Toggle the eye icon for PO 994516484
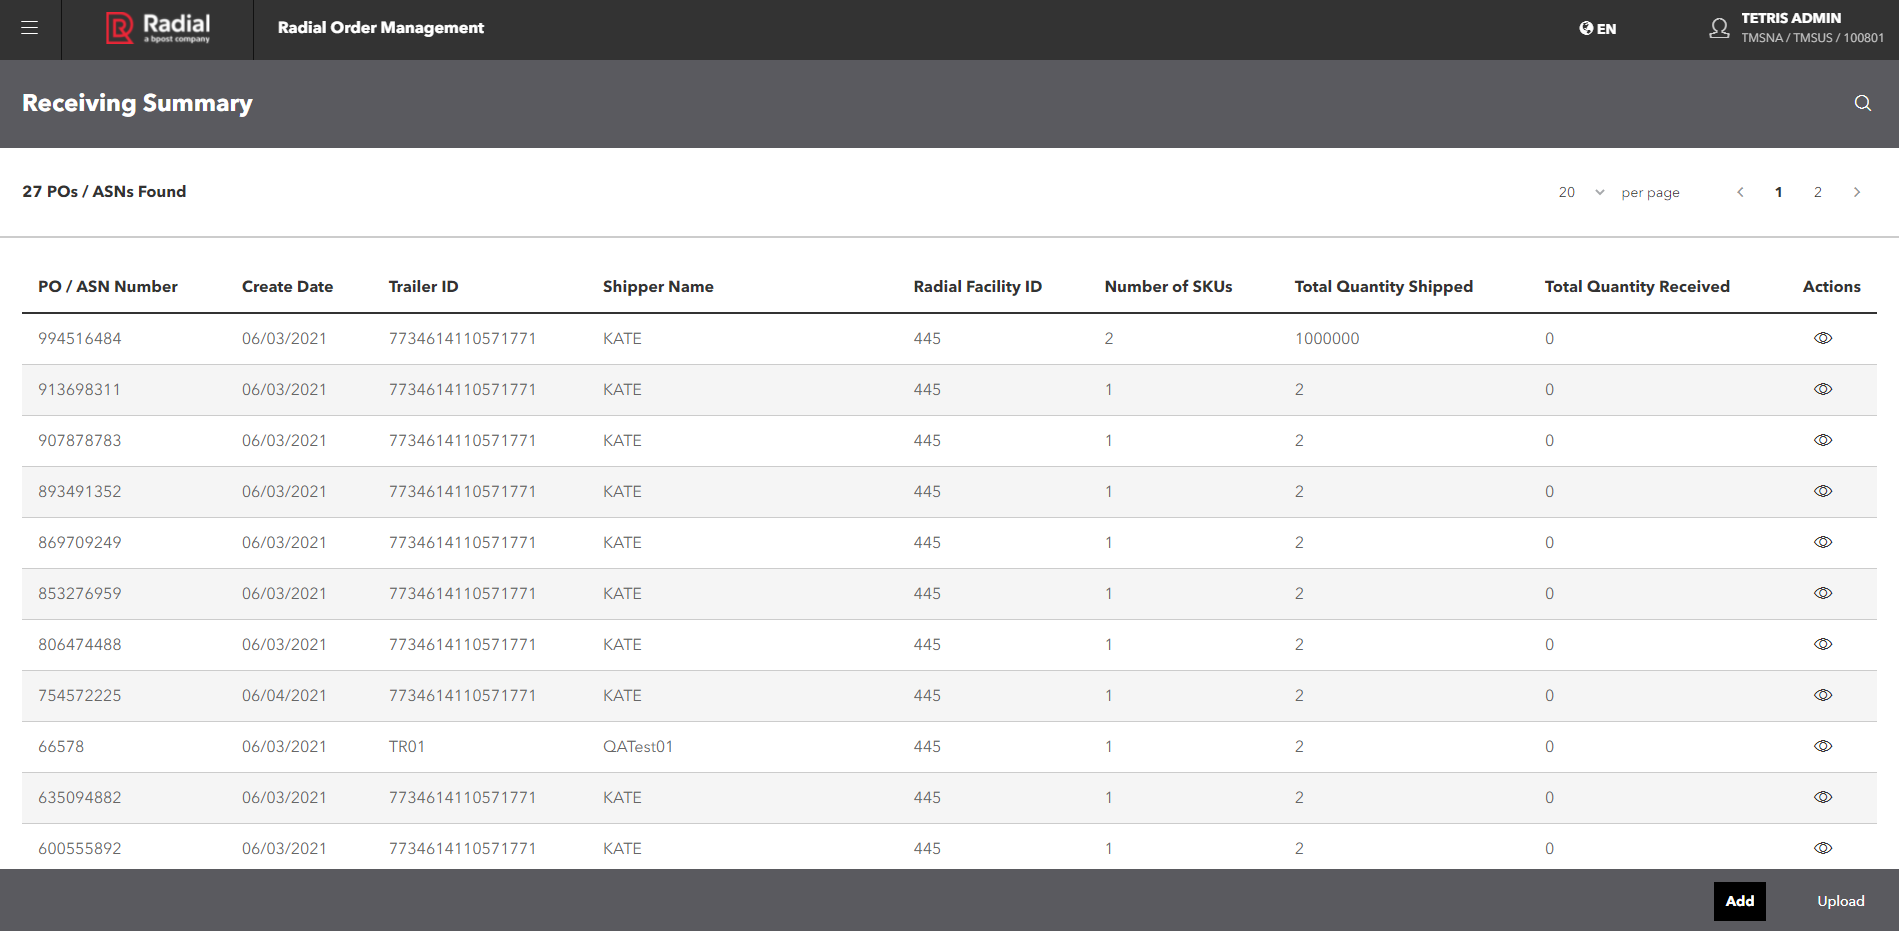This screenshot has height=931, width=1899. click(x=1823, y=338)
